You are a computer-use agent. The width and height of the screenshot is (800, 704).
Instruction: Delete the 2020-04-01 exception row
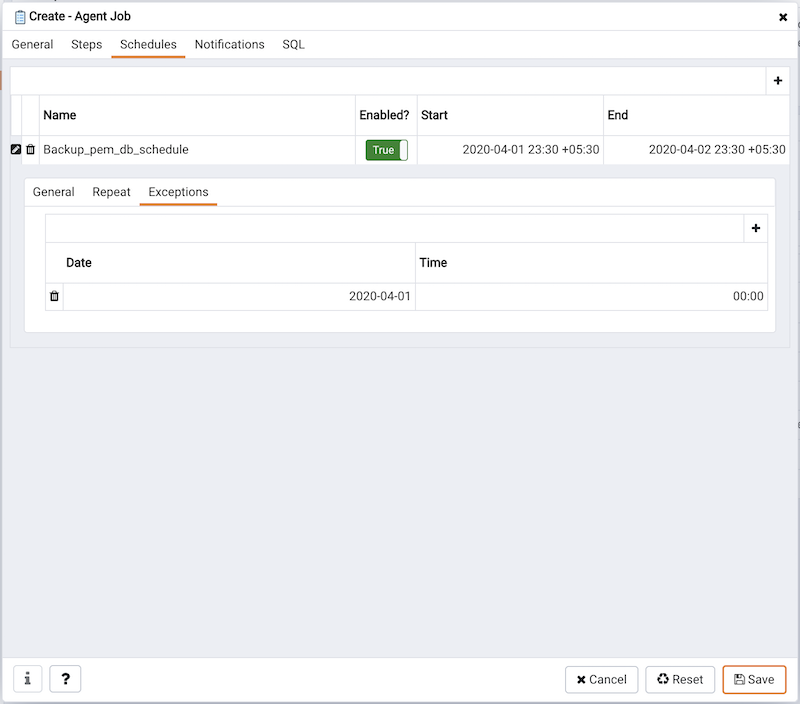pos(54,296)
